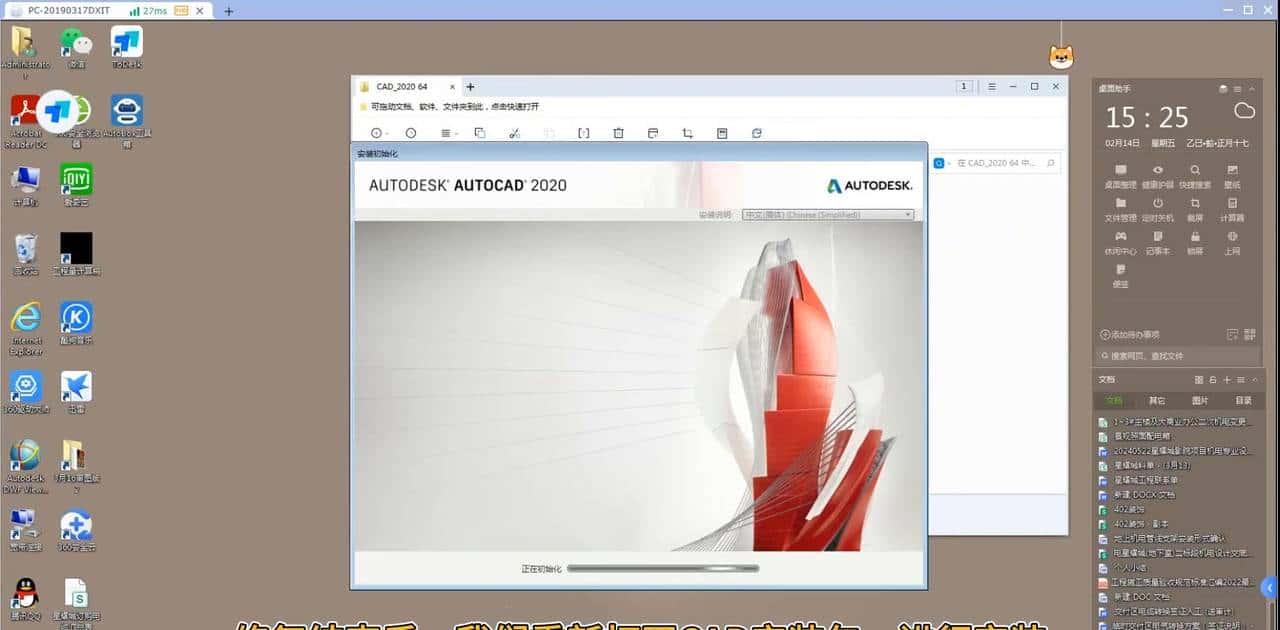Image resolution: width=1280 pixels, height=630 pixels.
Task: Open 个人小结 file in documents list
Action: 1127,566
